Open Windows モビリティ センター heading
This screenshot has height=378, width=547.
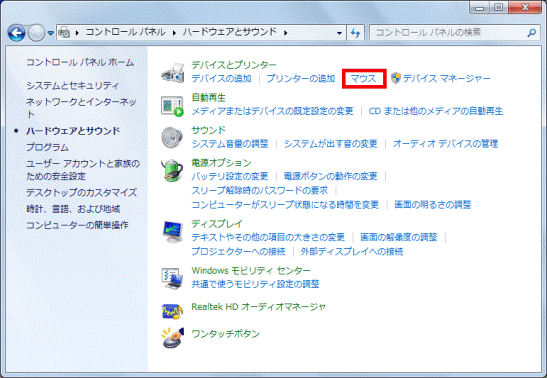pos(251,271)
